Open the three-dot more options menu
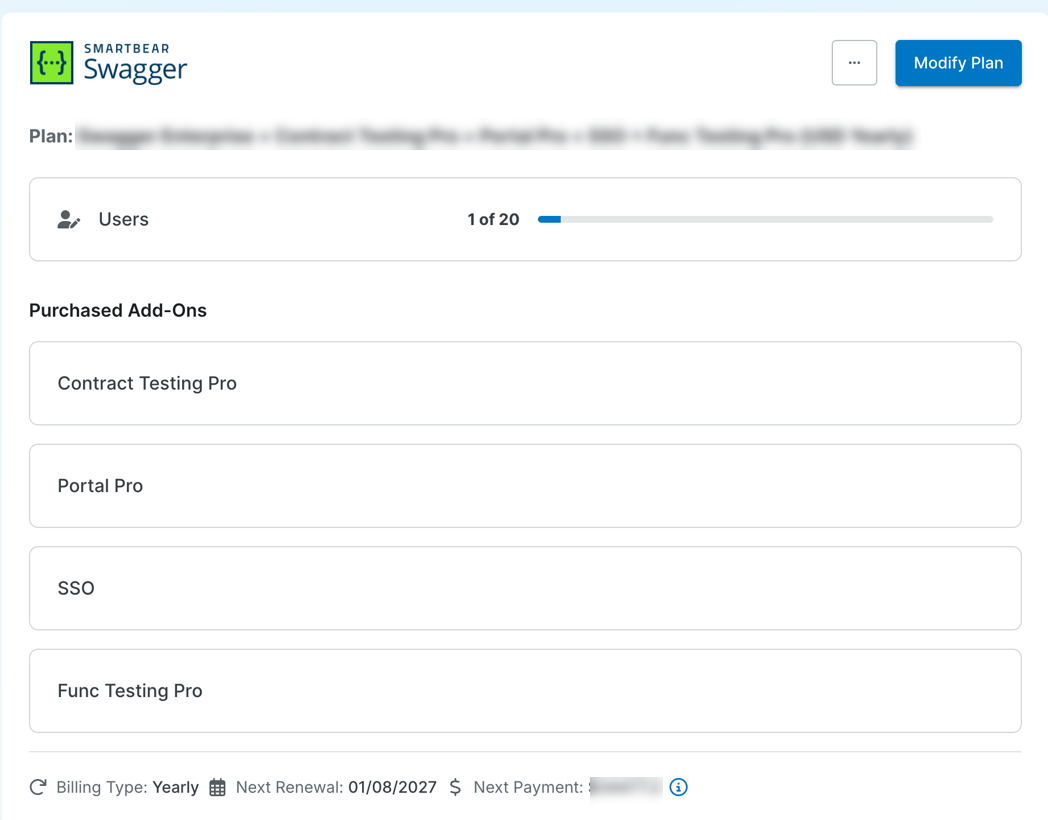This screenshot has height=820, width=1048. pyautogui.click(x=854, y=63)
